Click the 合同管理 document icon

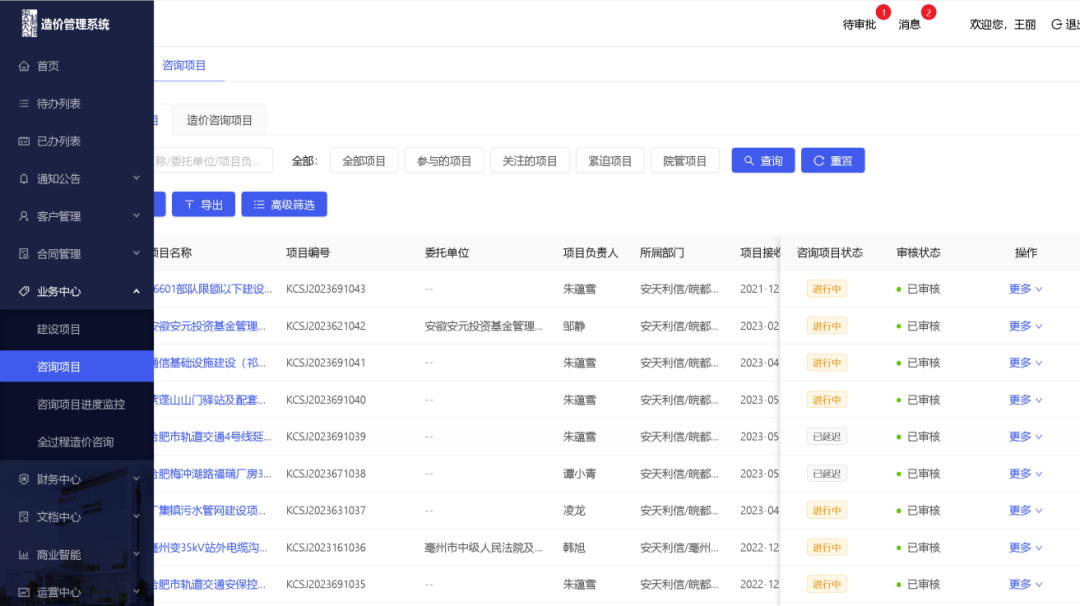pos(24,254)
